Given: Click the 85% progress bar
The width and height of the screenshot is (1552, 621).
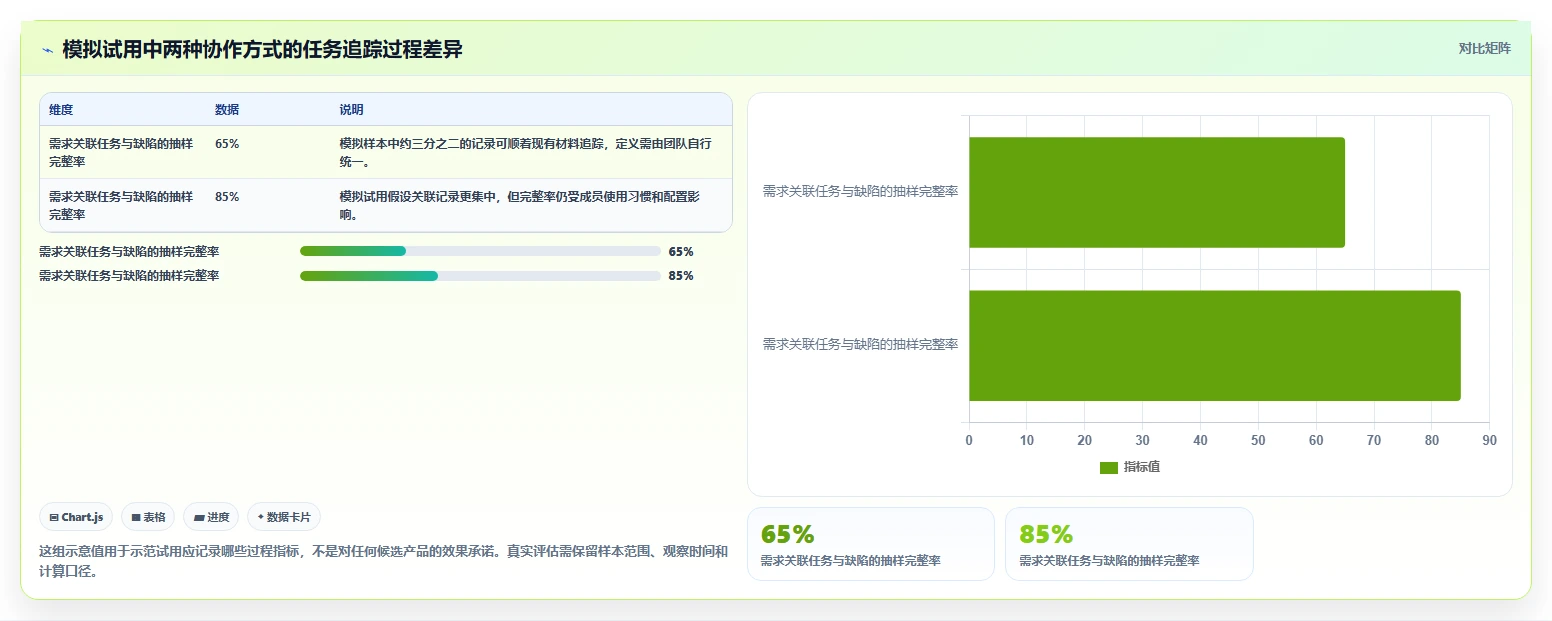Looking at the screenshot, I should 480,276.
